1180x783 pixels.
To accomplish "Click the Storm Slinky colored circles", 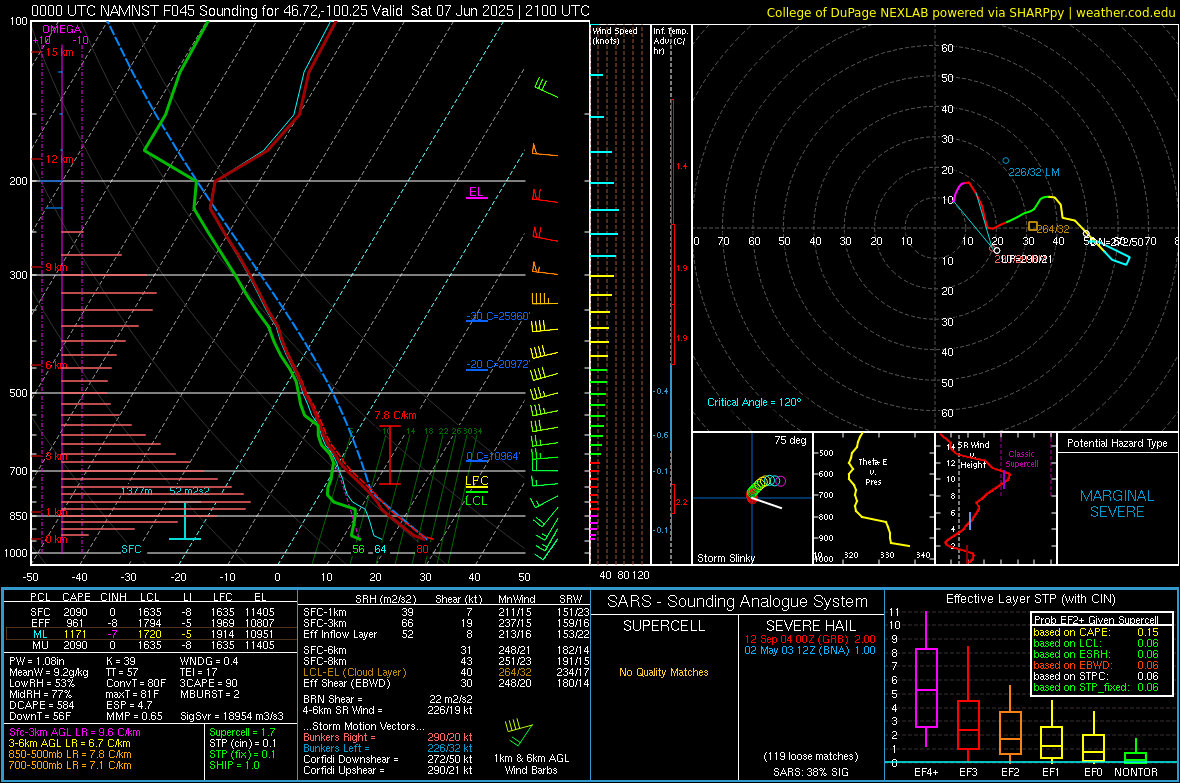I will click(x=765, y=486).
